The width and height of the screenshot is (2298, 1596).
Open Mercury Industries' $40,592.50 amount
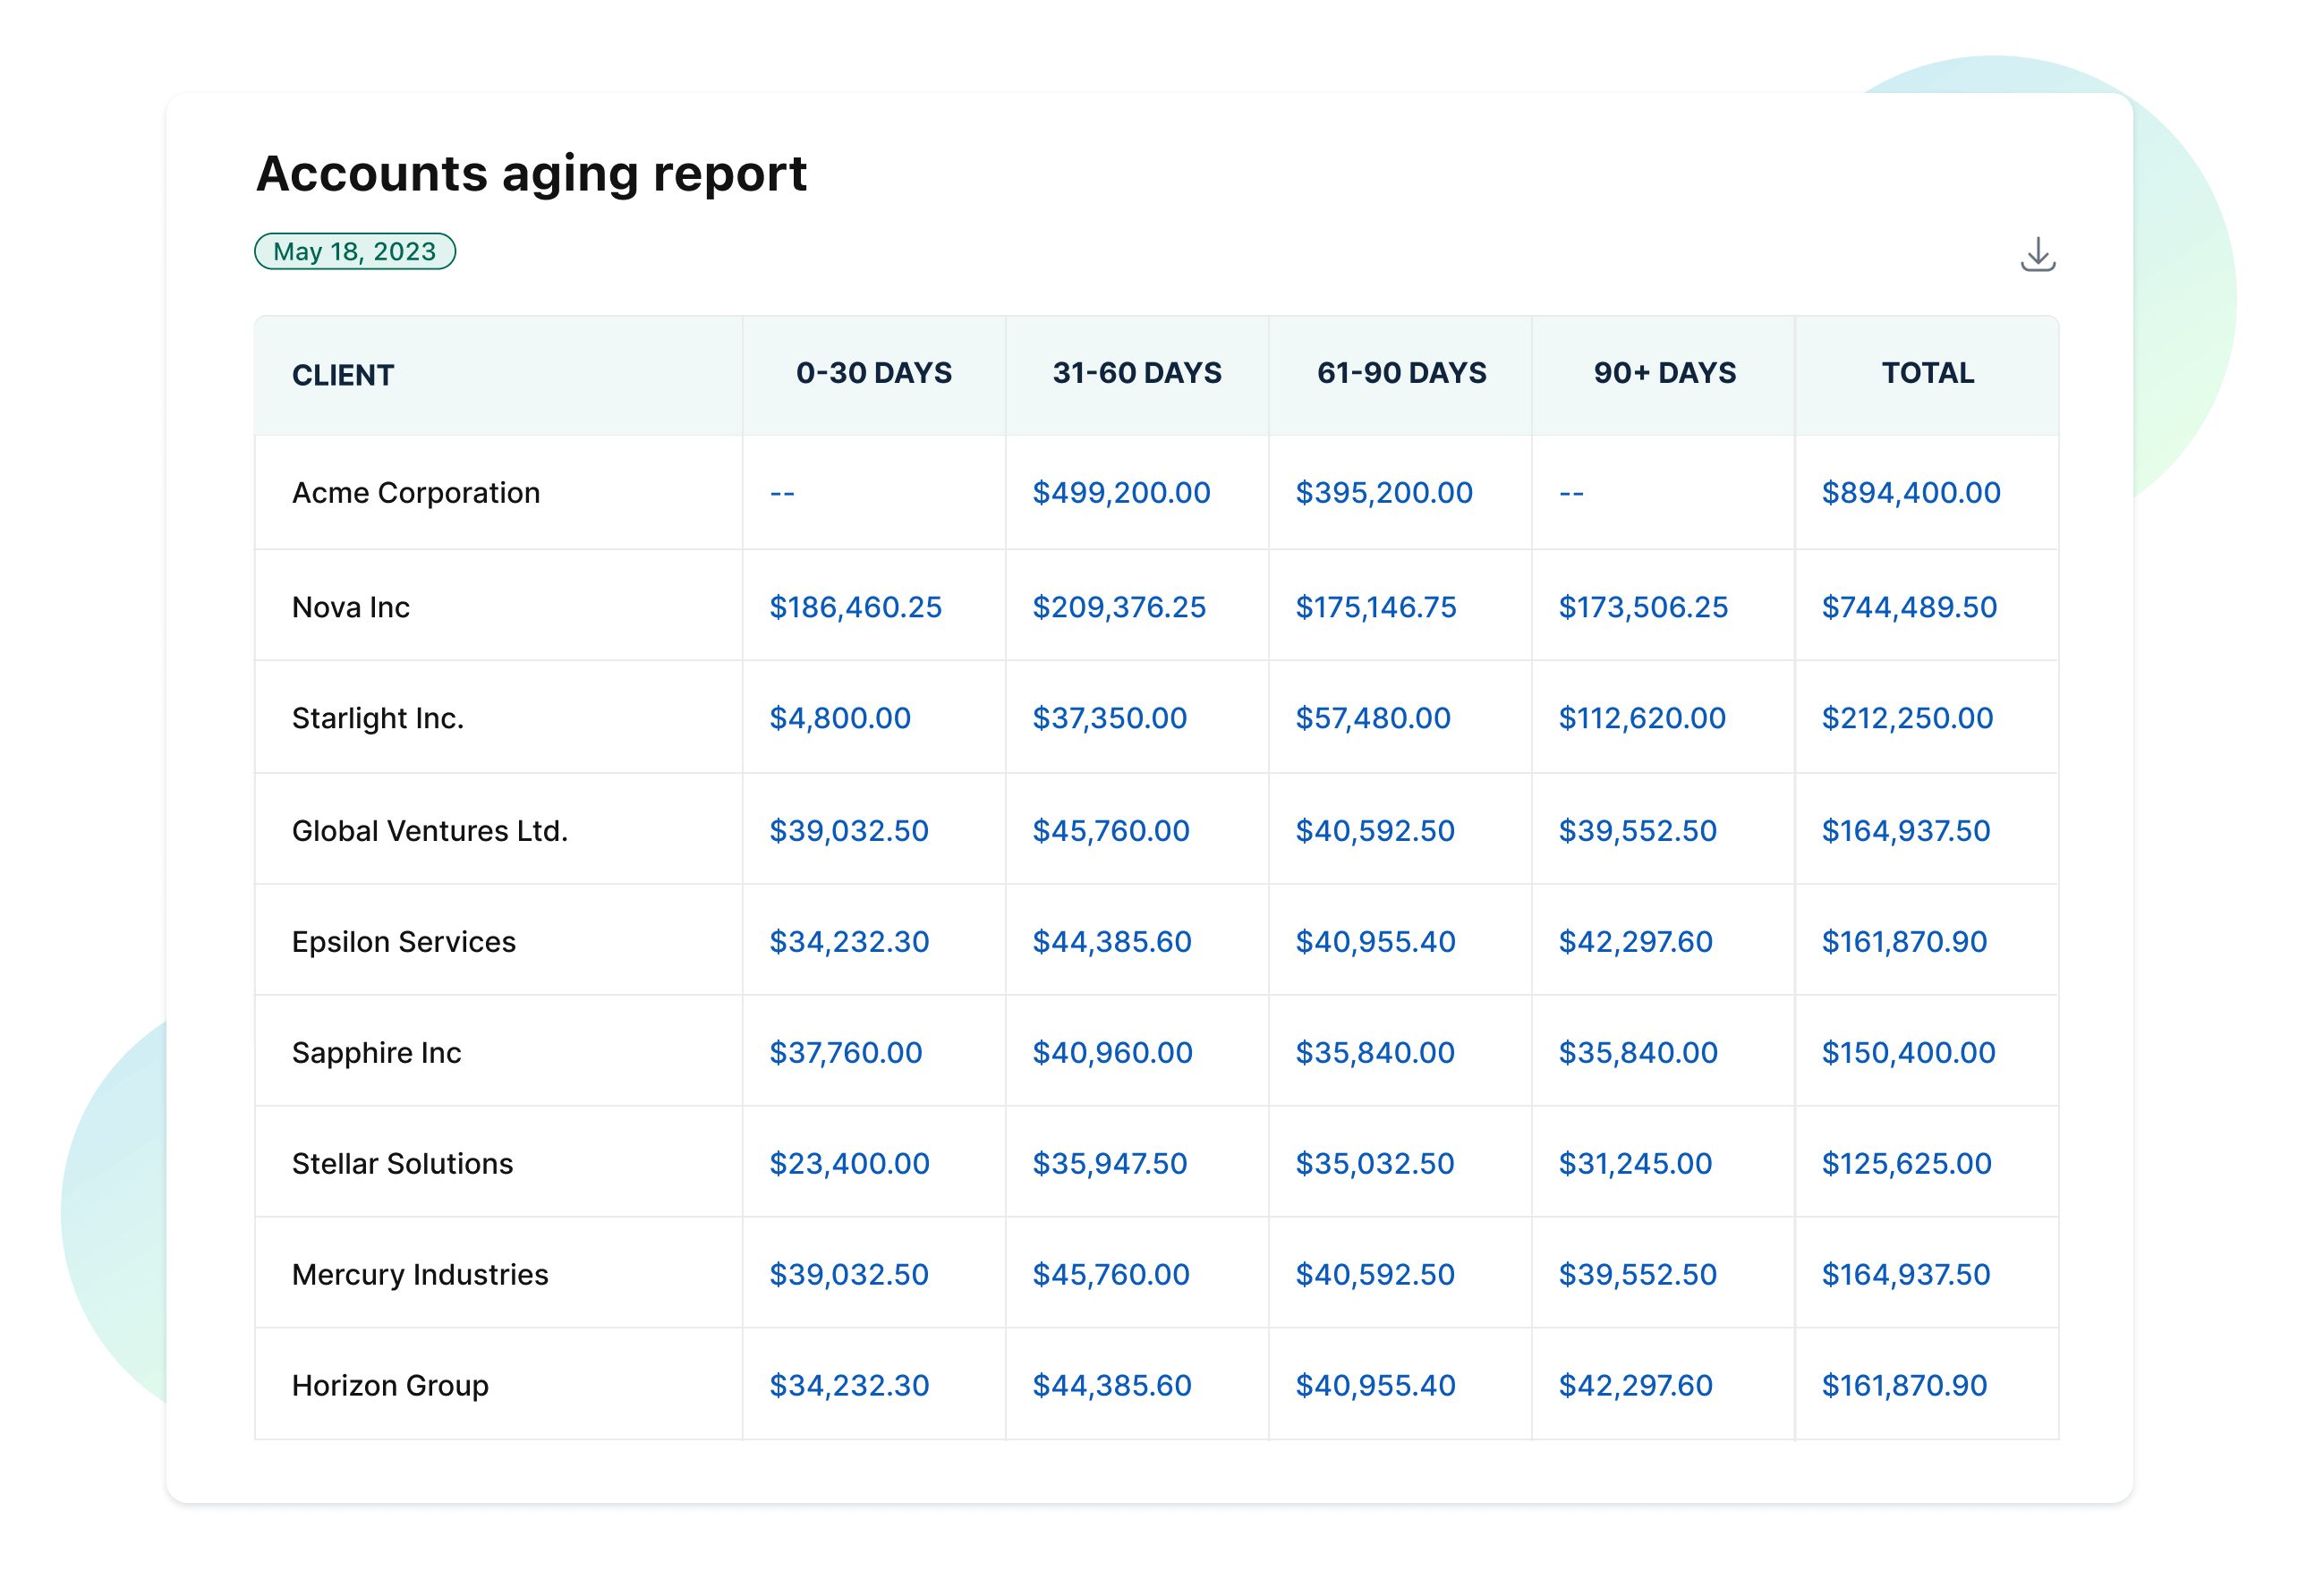pyautogui.click(x=1374, y=1275)
